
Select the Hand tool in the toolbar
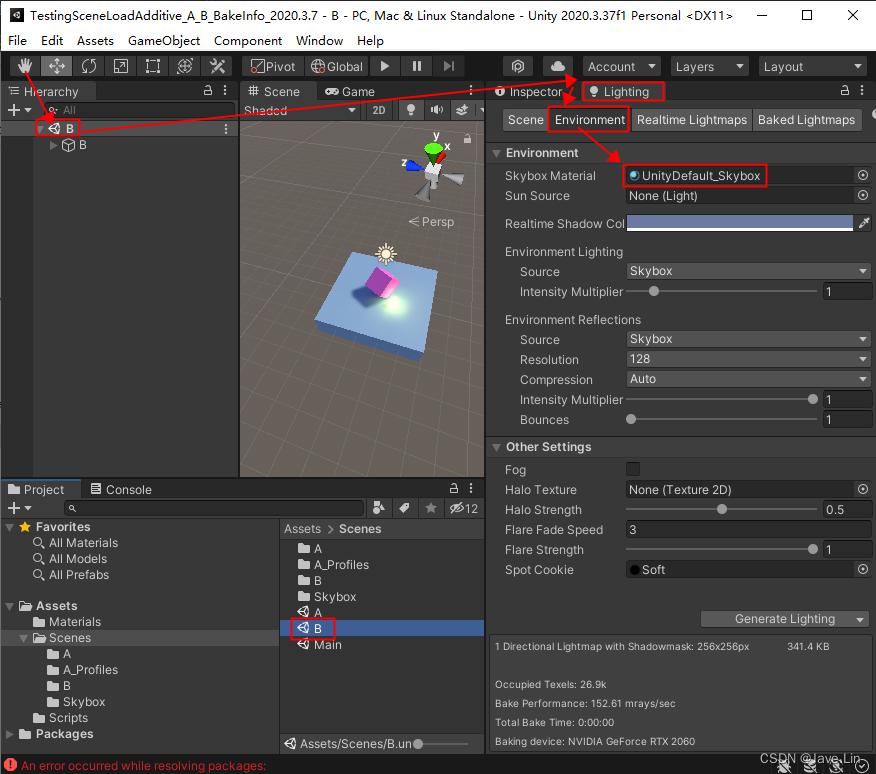click(x=22, y=66)
